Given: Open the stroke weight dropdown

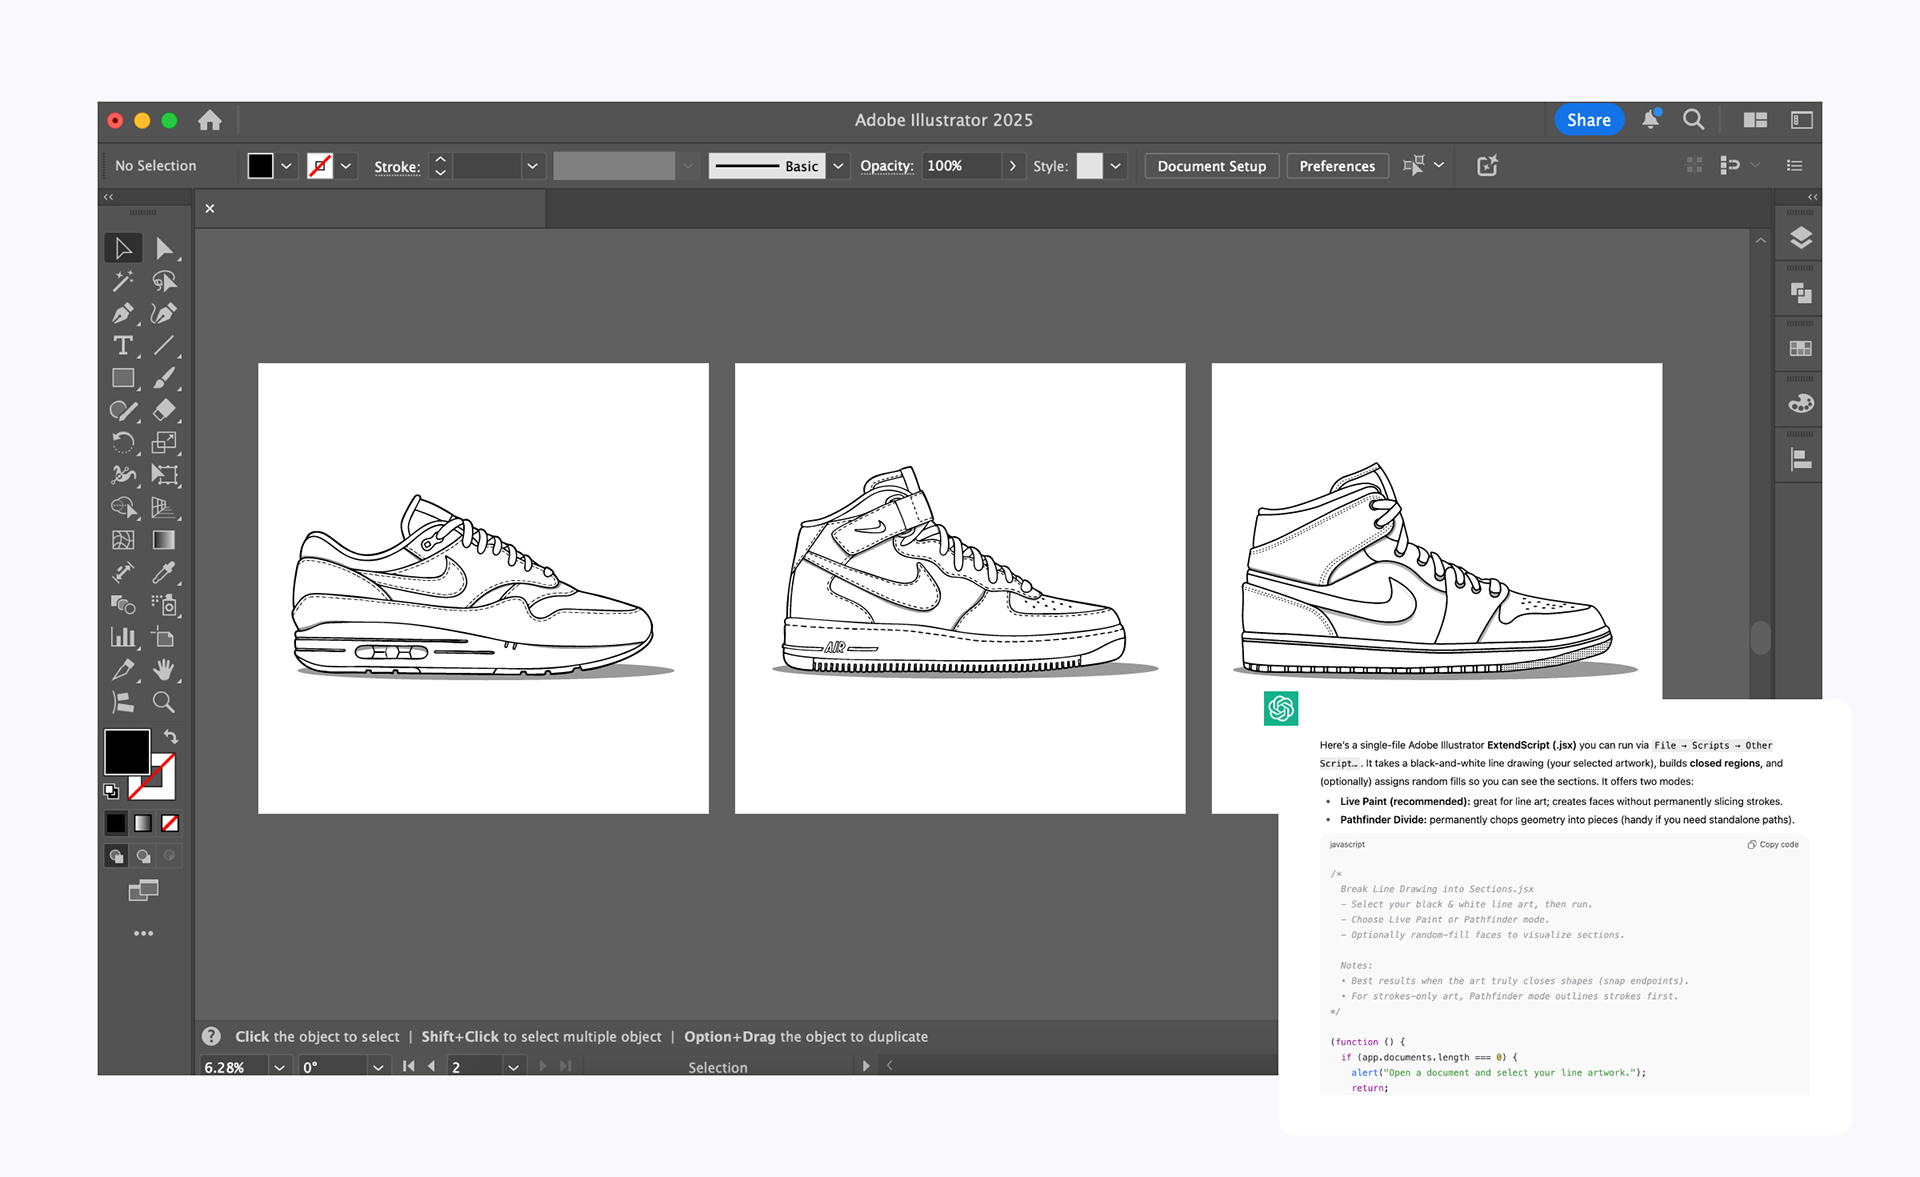Looking at the screenshot, I should pos(532,166).
